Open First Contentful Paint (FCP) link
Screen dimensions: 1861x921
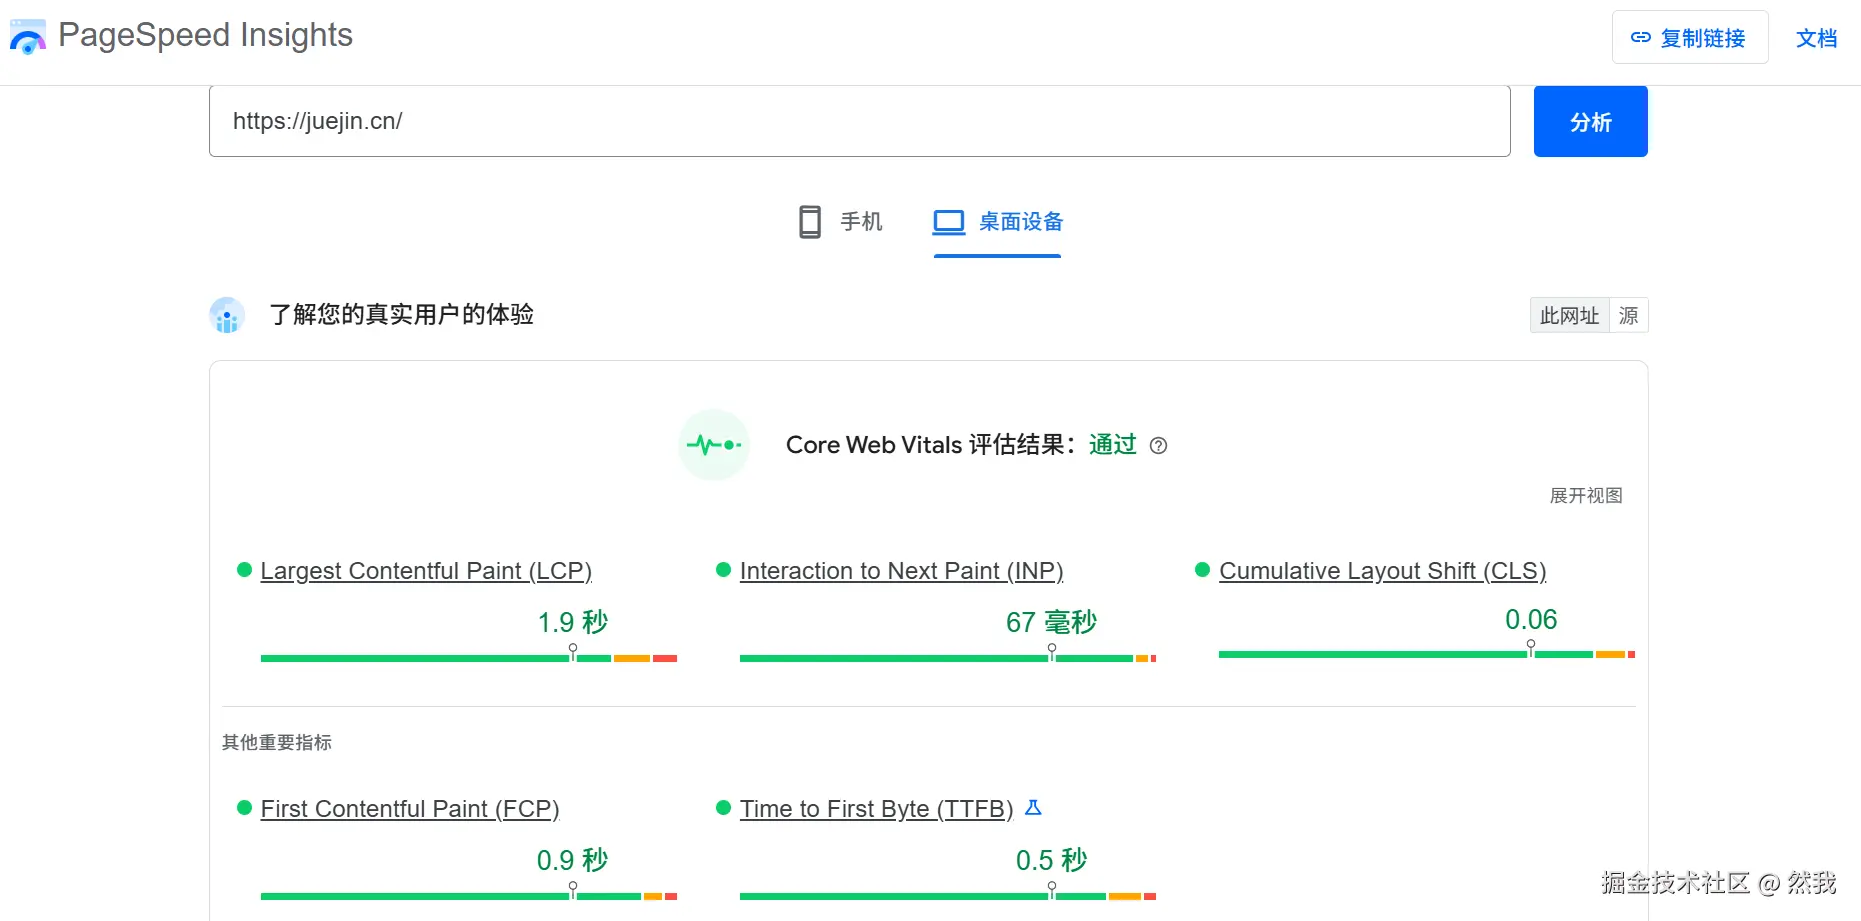coord(410,809)
